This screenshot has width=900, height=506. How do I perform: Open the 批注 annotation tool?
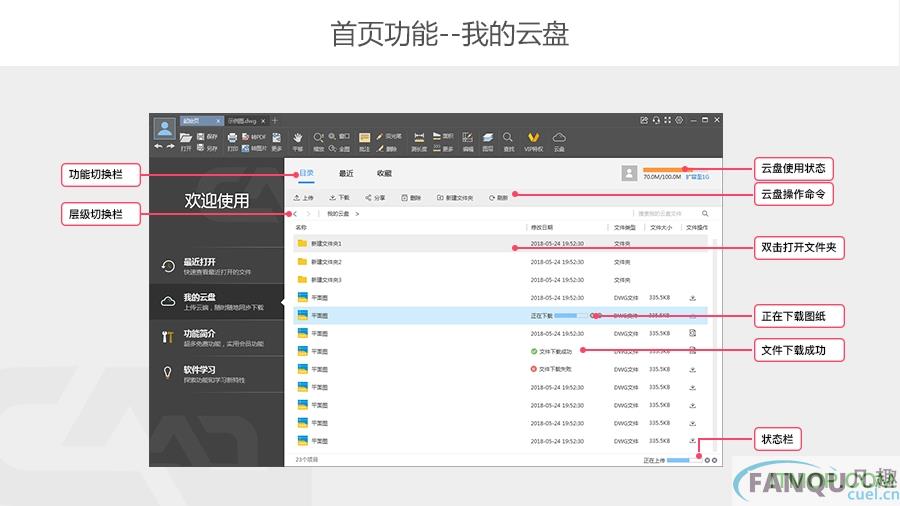(x=364, y=142)
